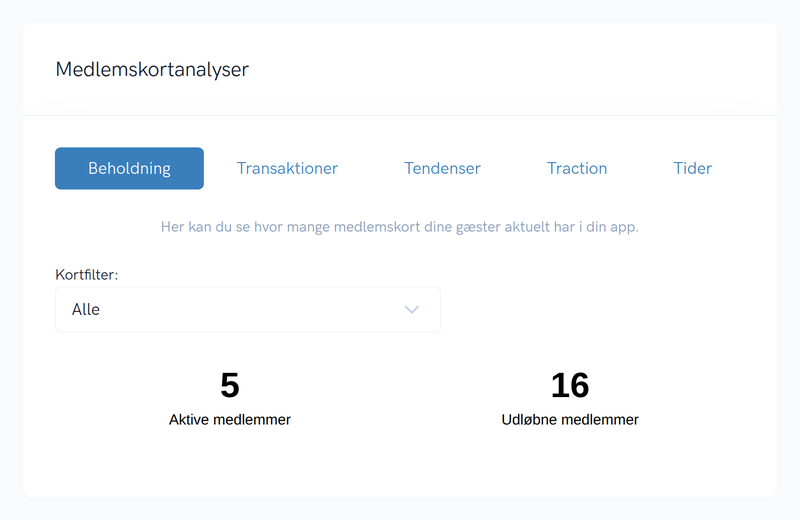This screenshot has width=800, height=520.
Task: Select the Beholdning tab
Action: (x=129, y=168)
